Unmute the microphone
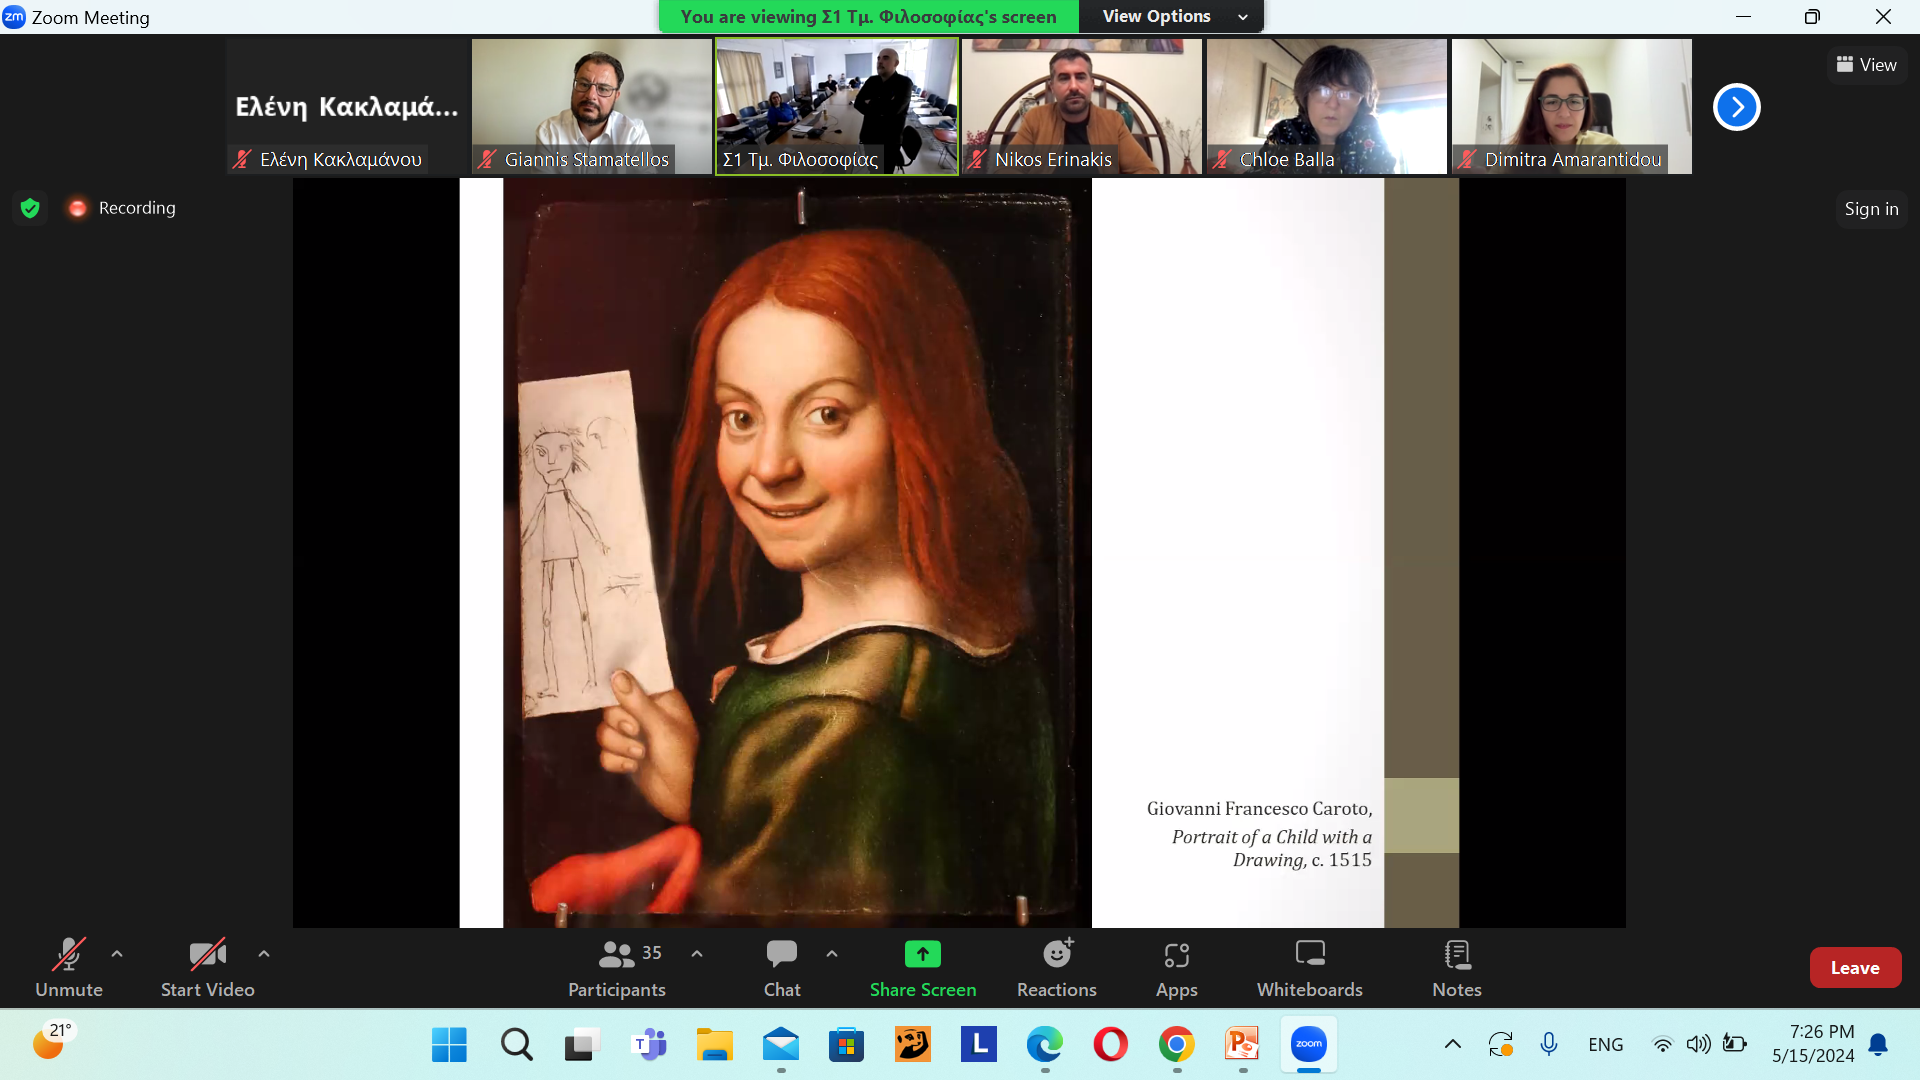 click(x=68, y=967)
